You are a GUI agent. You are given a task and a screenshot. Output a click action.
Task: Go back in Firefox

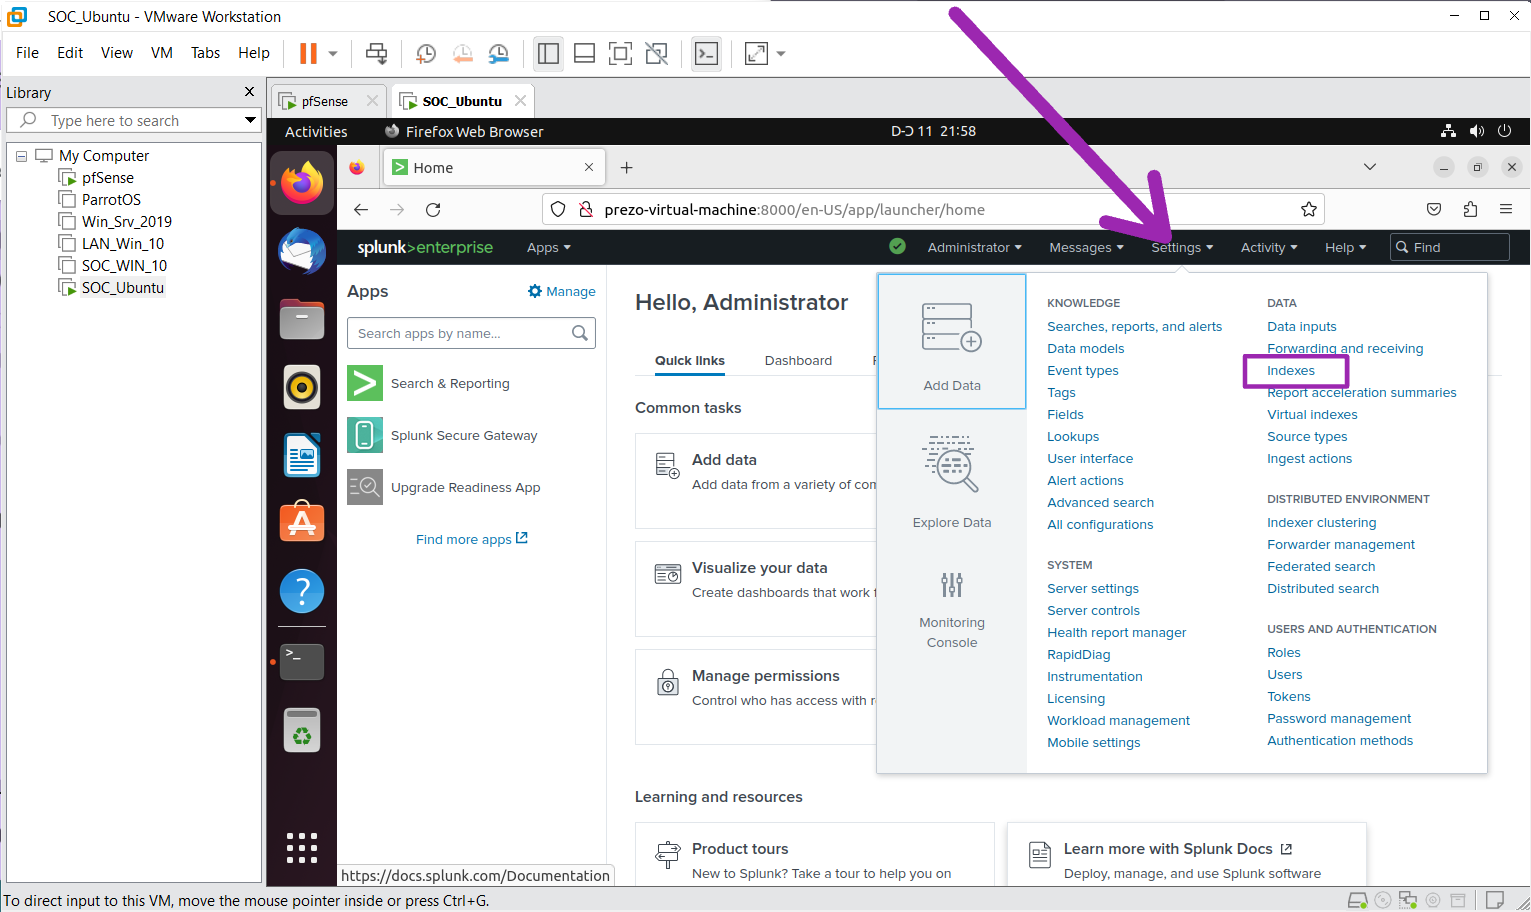pyautogui.click(x=361, y=209)
